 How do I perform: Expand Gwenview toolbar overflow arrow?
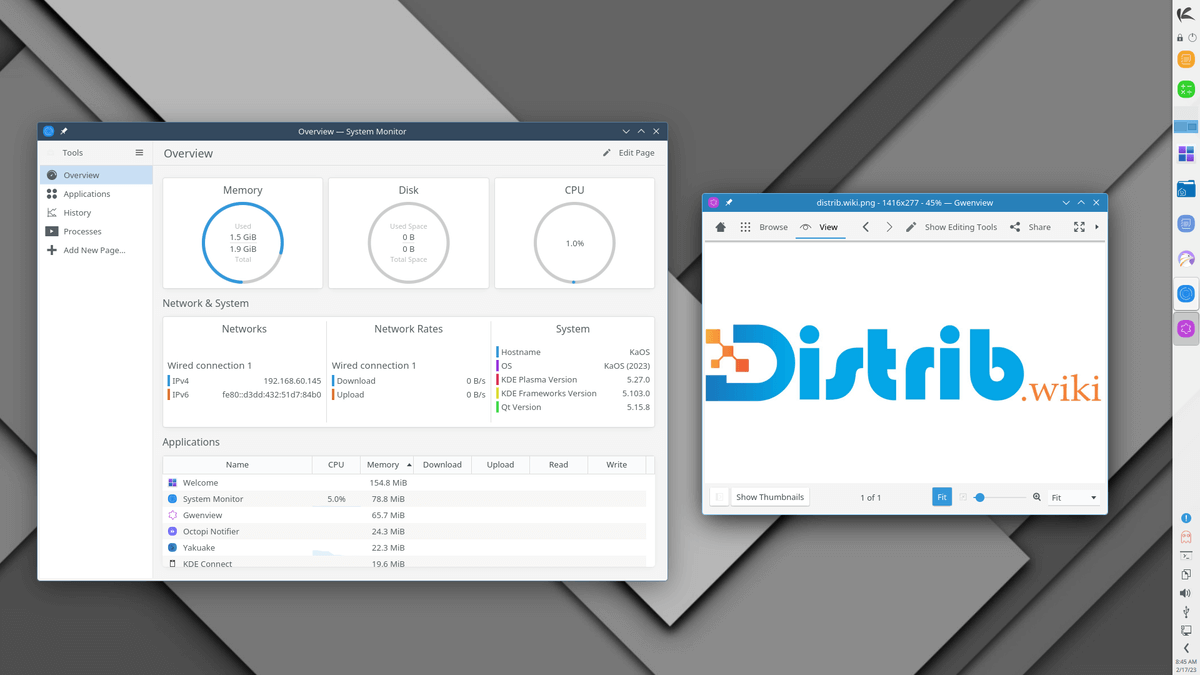tap(1097, 227)
